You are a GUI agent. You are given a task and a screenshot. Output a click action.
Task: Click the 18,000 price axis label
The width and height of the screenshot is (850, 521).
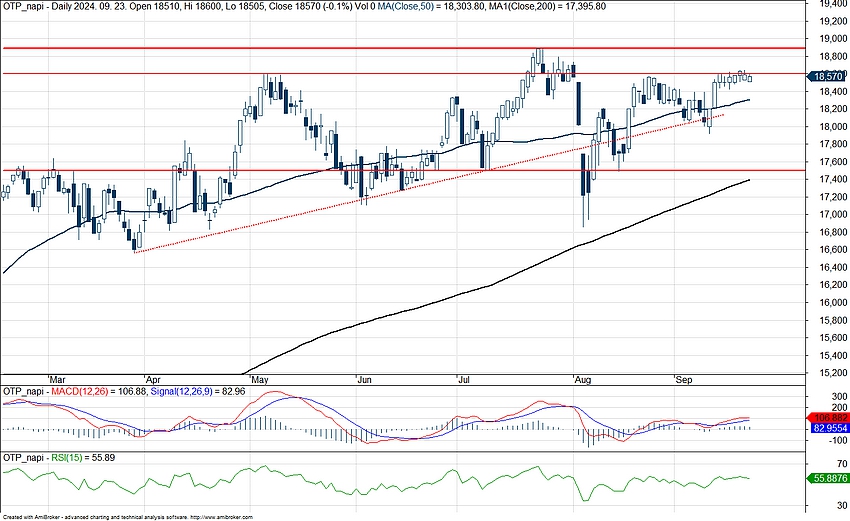[x=834, y=127]
